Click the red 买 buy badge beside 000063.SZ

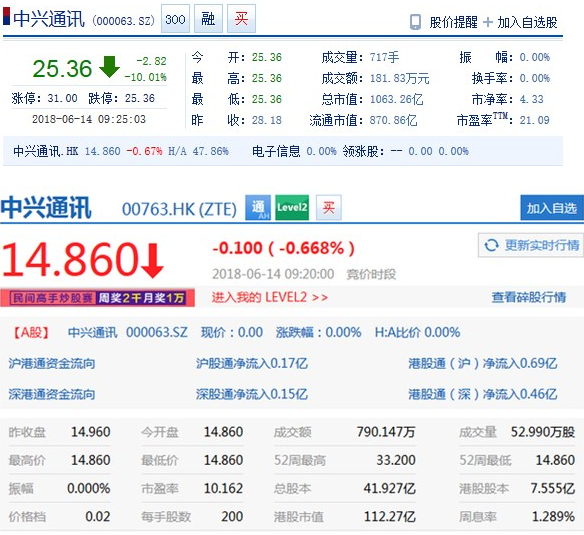241,19
